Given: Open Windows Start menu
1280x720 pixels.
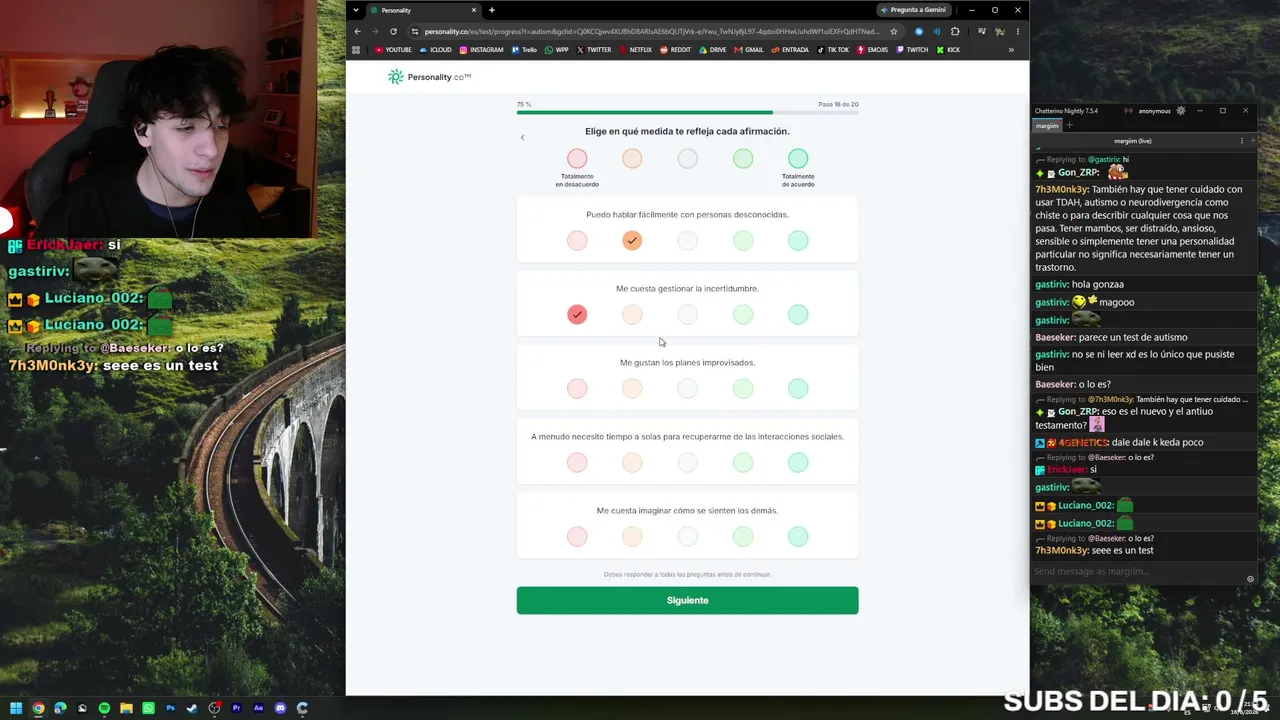Looking at the screenshot, I should pyautogui.click(x=16, y=708).
